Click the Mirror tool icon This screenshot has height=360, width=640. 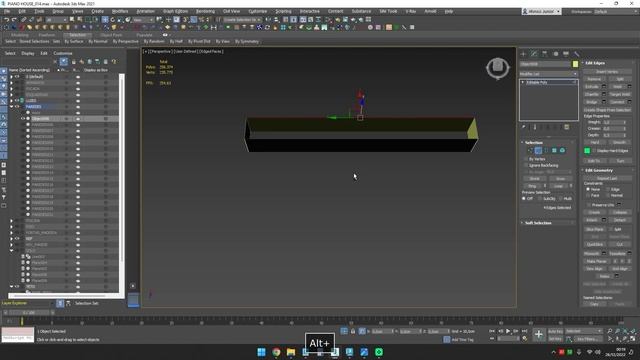pyautogui.click(x=268, y=20)
